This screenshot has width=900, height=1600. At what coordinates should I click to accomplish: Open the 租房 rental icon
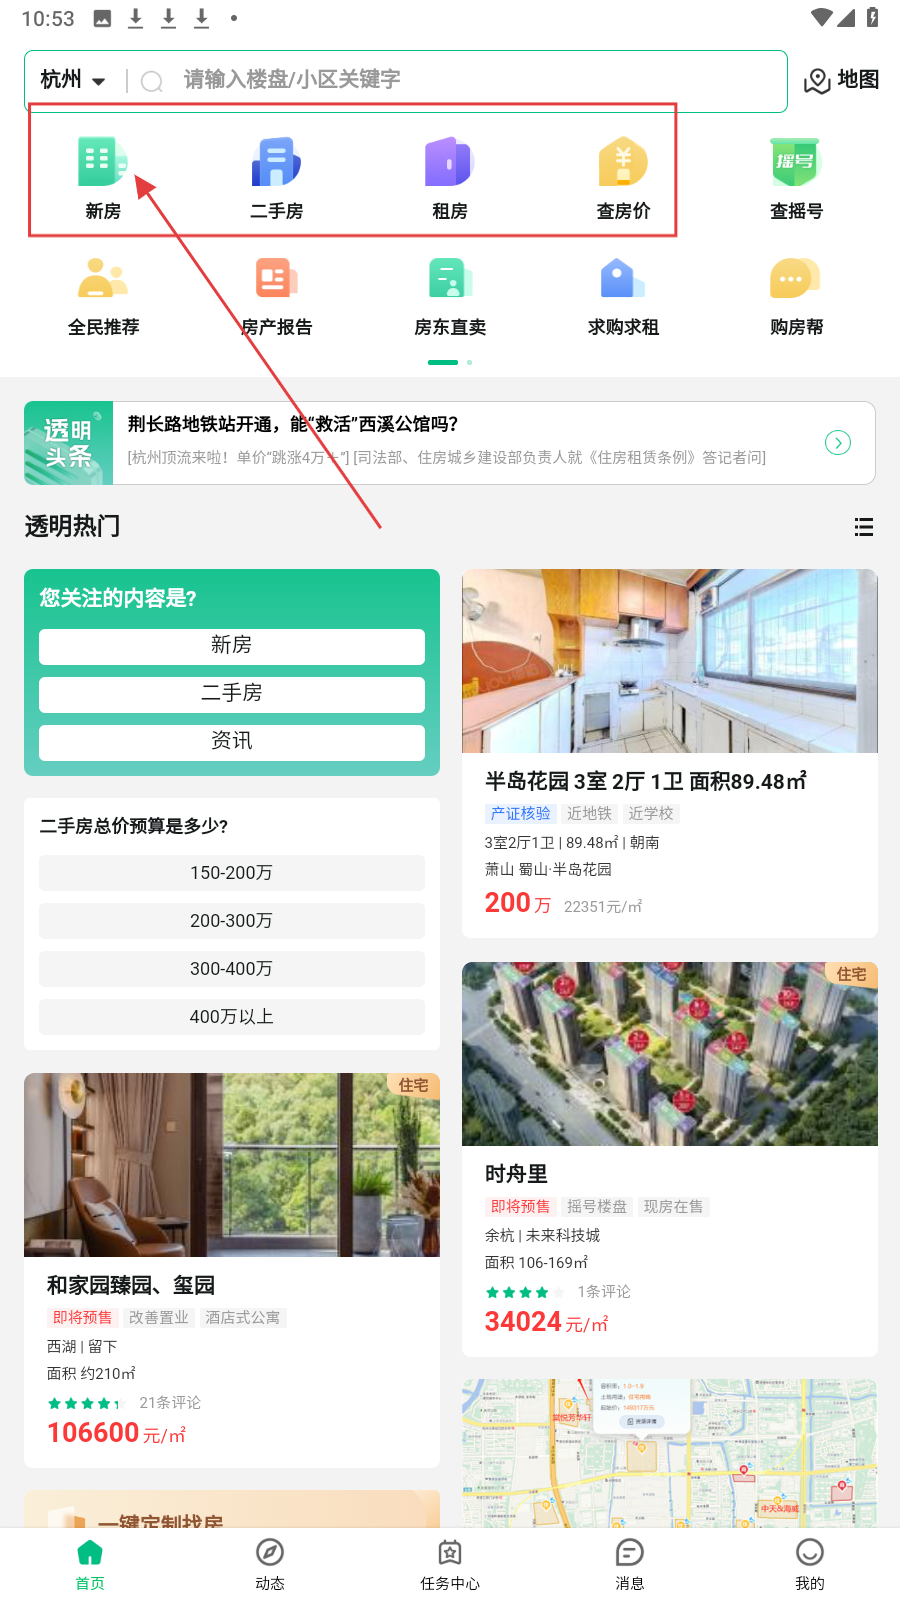point(449,162)
